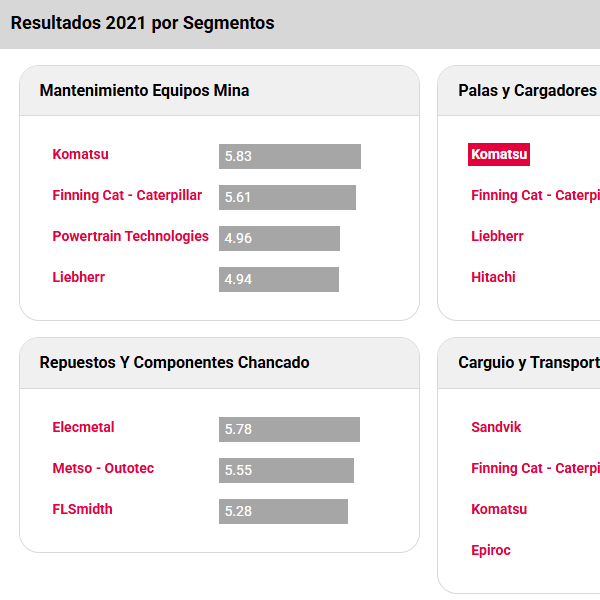Screen dimensions: 600x600
Task: Open Liebherr link under Palas y Cargadores
Action: tap(497, 237)
